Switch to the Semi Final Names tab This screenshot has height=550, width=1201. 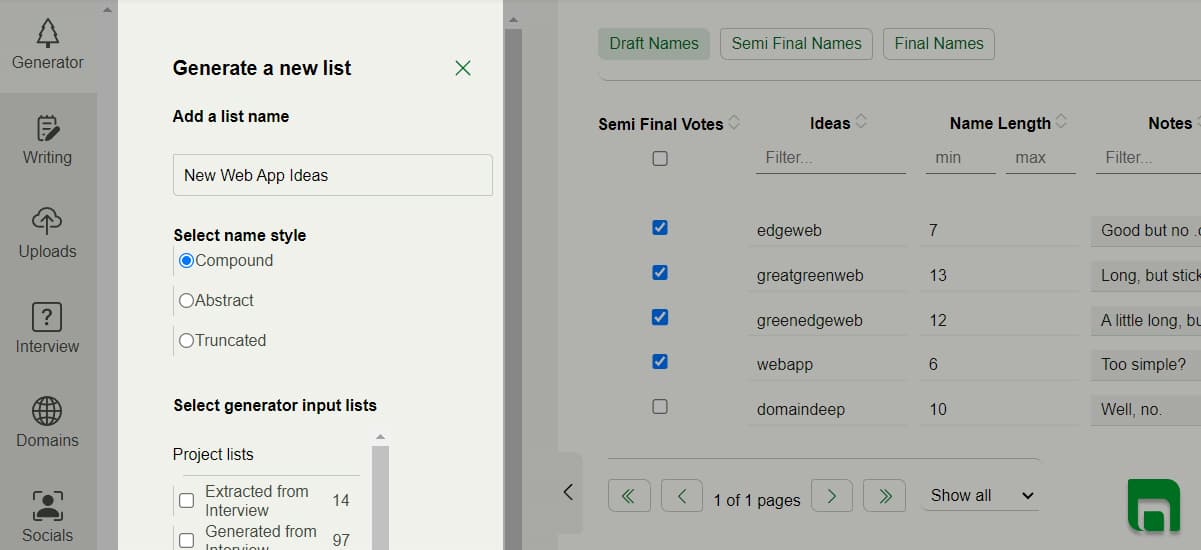[x=796, y=44]
